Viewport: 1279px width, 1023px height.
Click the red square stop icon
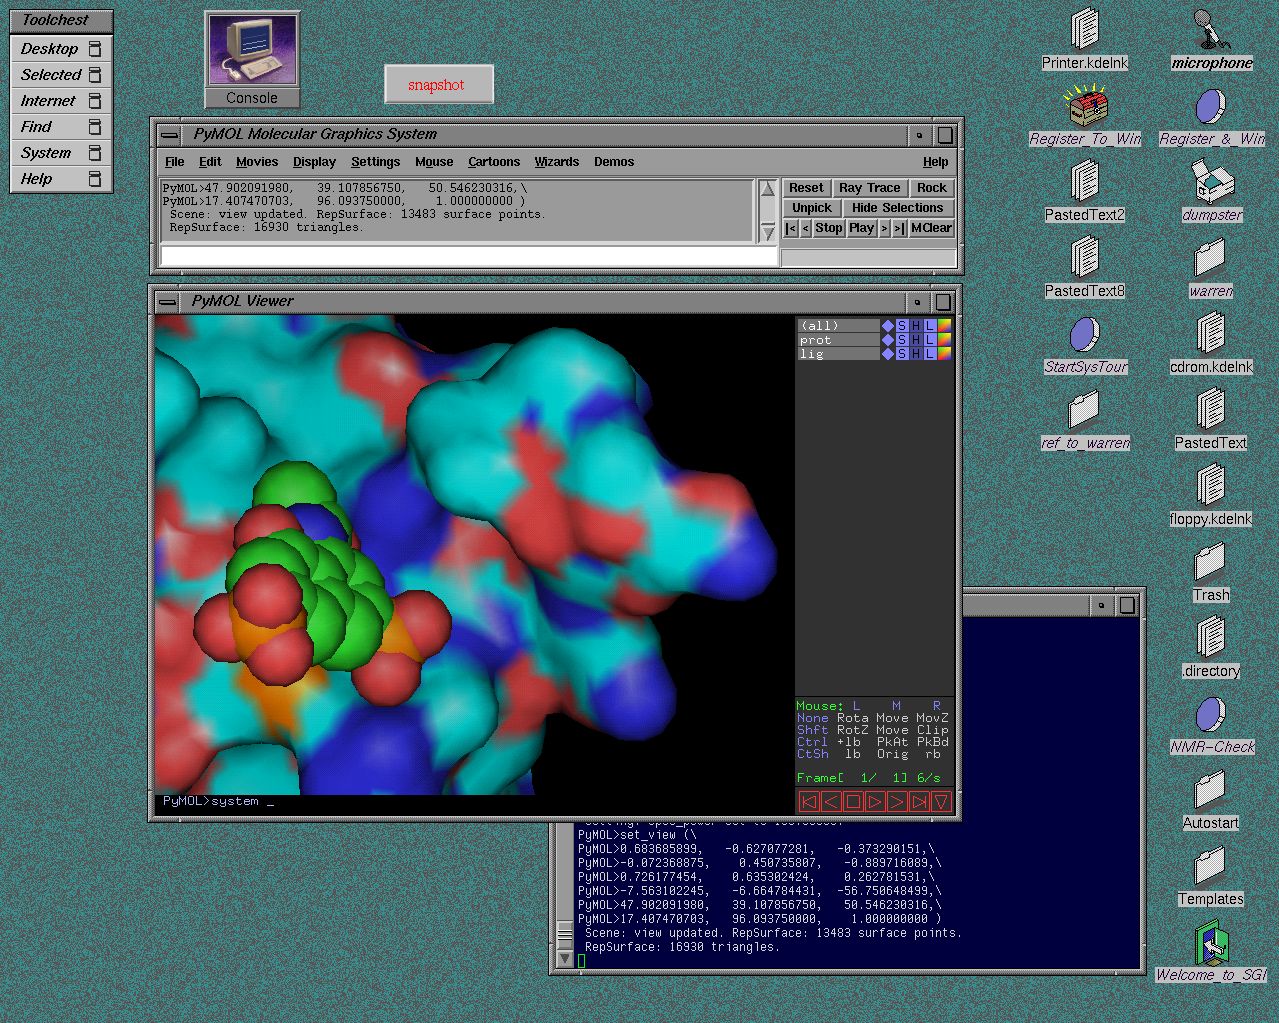(x=853, y=801)
